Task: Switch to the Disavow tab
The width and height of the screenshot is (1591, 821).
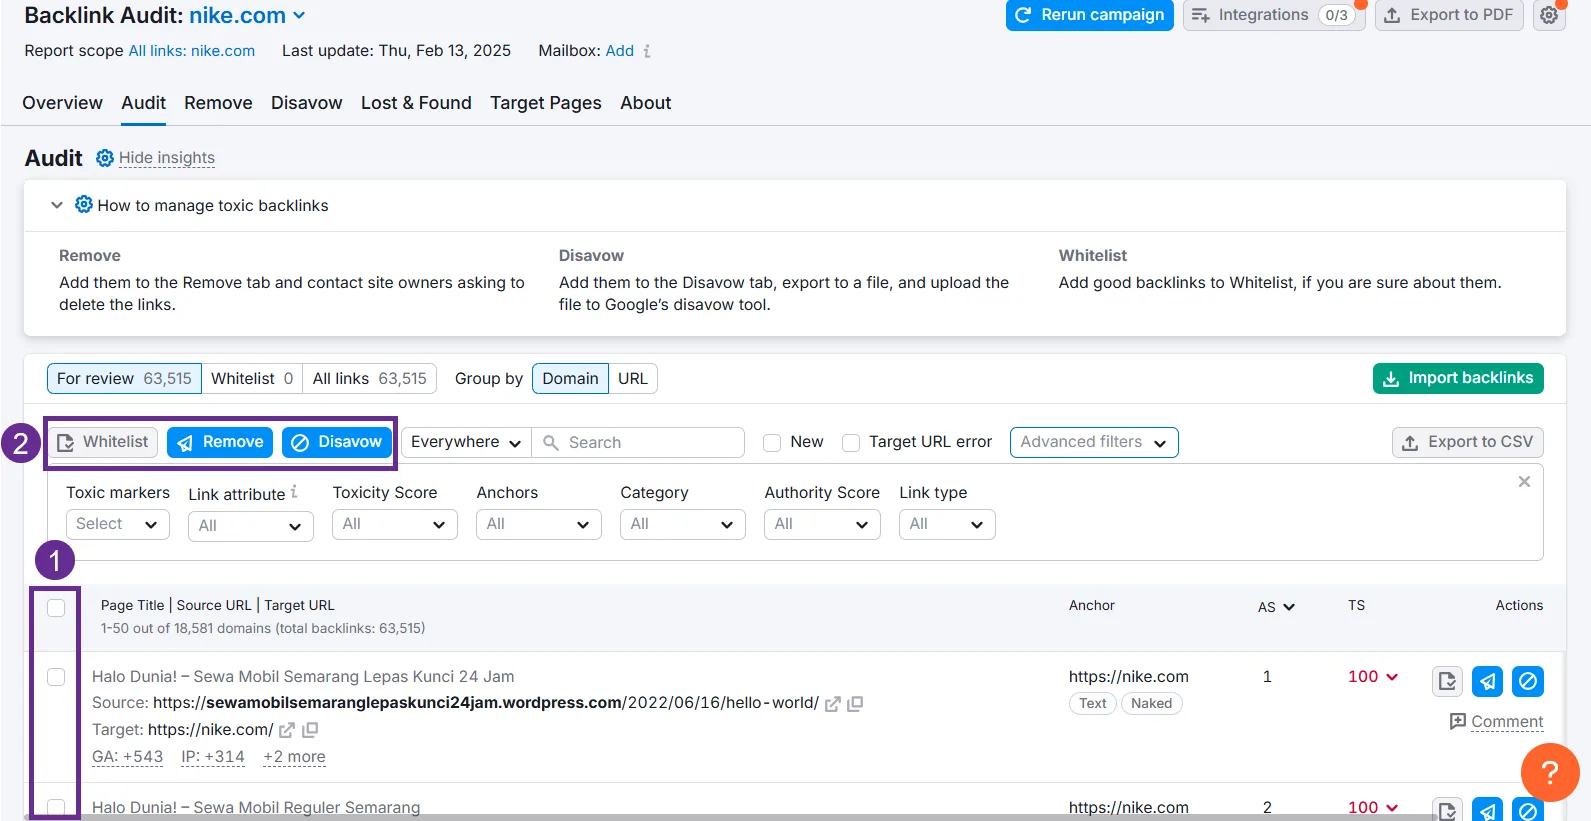Action: [x=306, y=103]
